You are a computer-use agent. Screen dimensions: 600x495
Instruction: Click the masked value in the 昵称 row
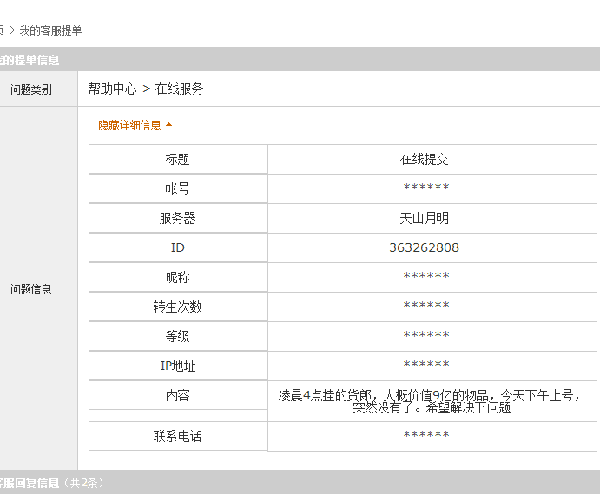(426, 277)
